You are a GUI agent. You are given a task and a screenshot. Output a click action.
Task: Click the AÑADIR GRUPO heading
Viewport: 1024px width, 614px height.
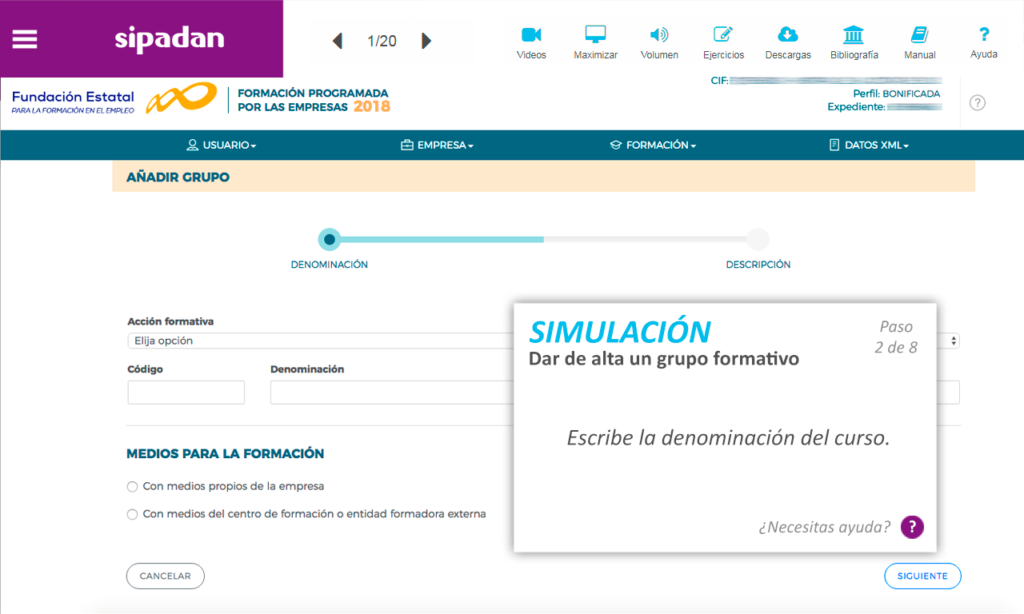[178, 177]
